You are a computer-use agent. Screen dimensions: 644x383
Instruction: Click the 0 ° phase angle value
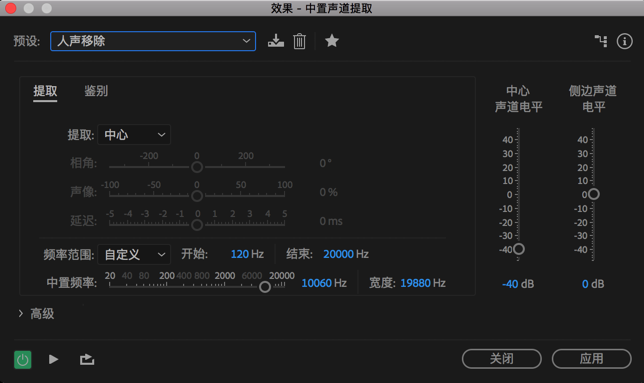325,163
